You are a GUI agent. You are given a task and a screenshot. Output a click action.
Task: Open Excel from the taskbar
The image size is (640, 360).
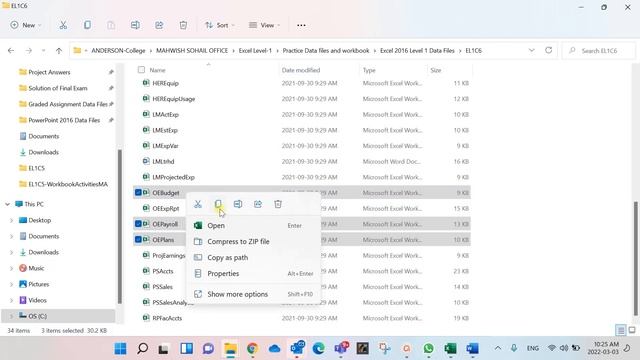click(450, 349)
